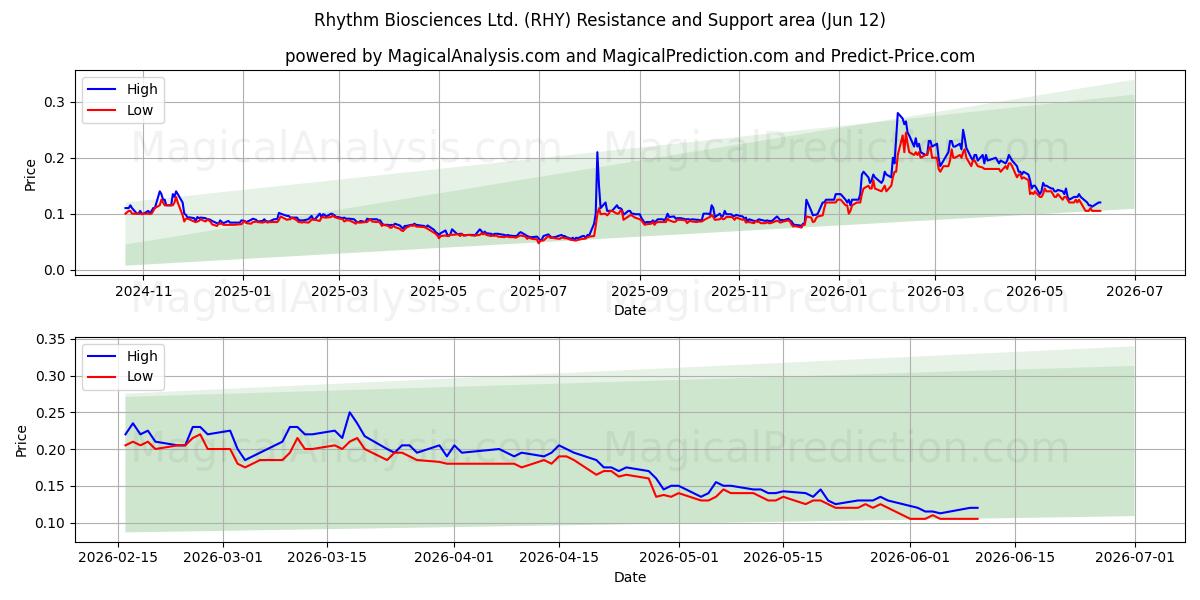Image resolution: width=1200 pixels, height=600 pixels.
Task: Click the '2026-05' x-axis label in top chart
Action: (1035, 290)
